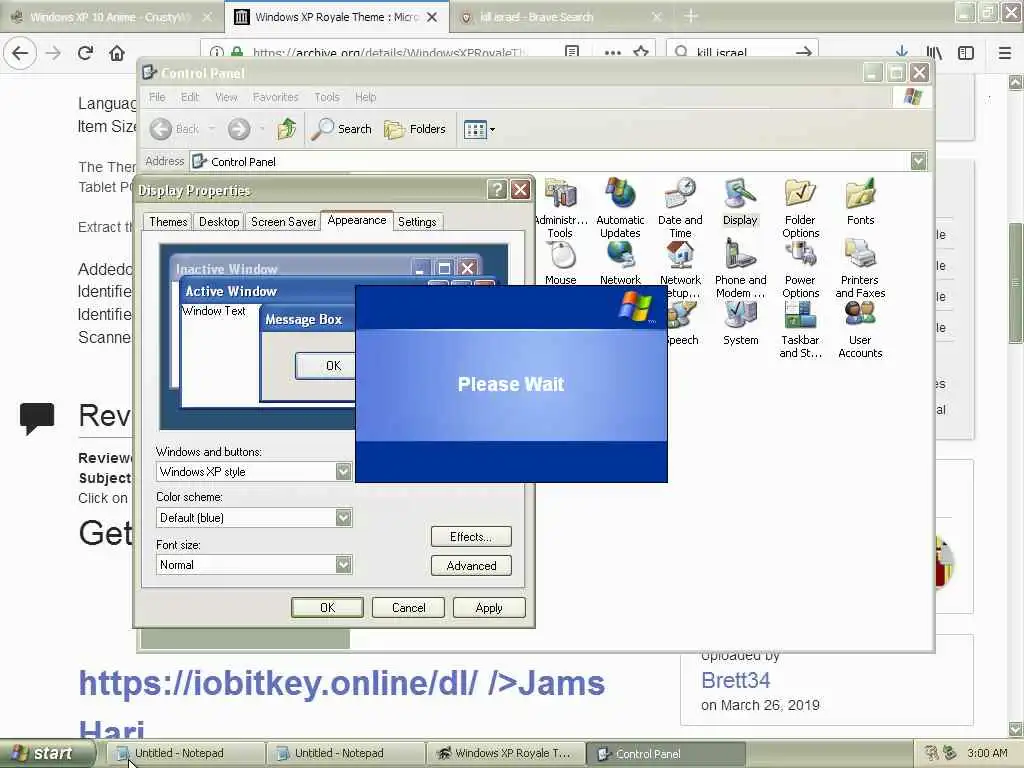The height and width of the screenshot is (768, 1024).
Task: Click the Firefox back arrow
Action: pyautogui.click(x=20, y=53)
